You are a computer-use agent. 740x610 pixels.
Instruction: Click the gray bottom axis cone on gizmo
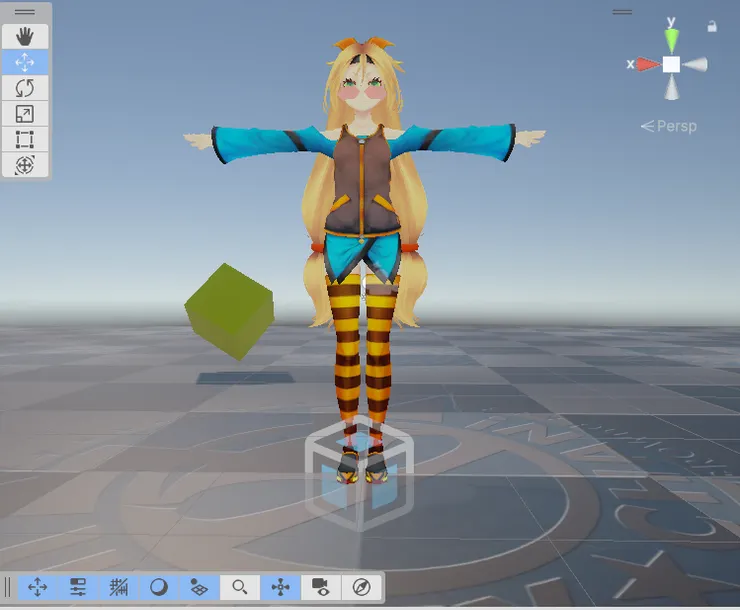(672, 87)
